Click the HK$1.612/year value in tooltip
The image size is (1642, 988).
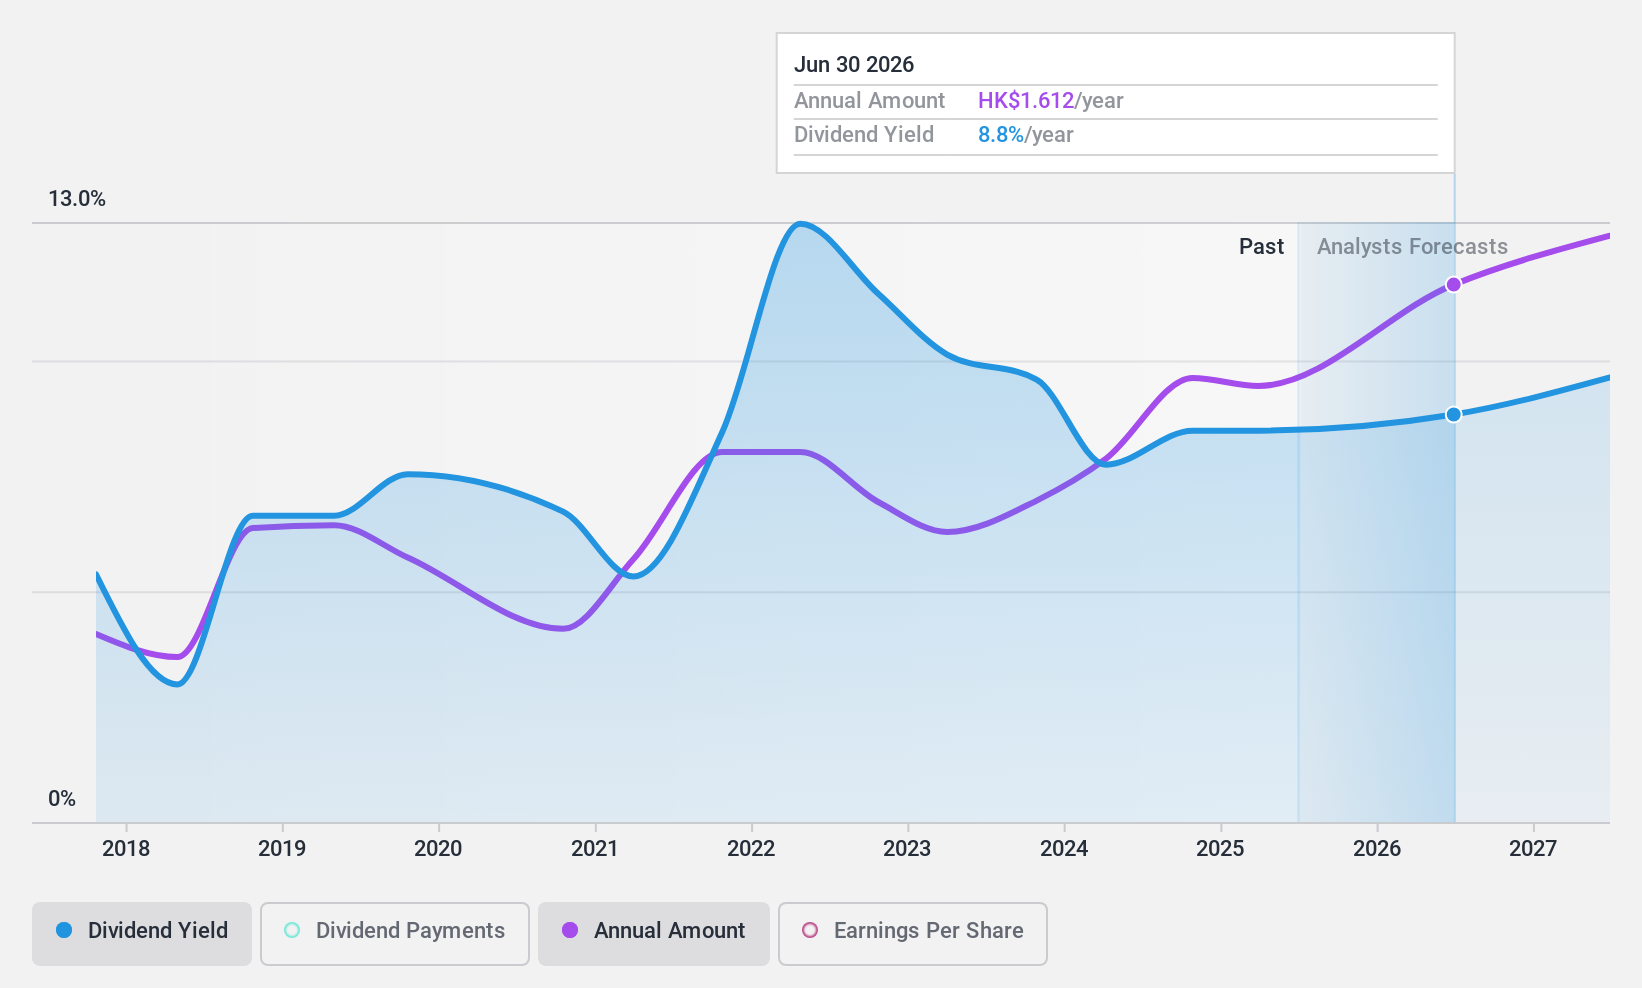(1050, 101)
